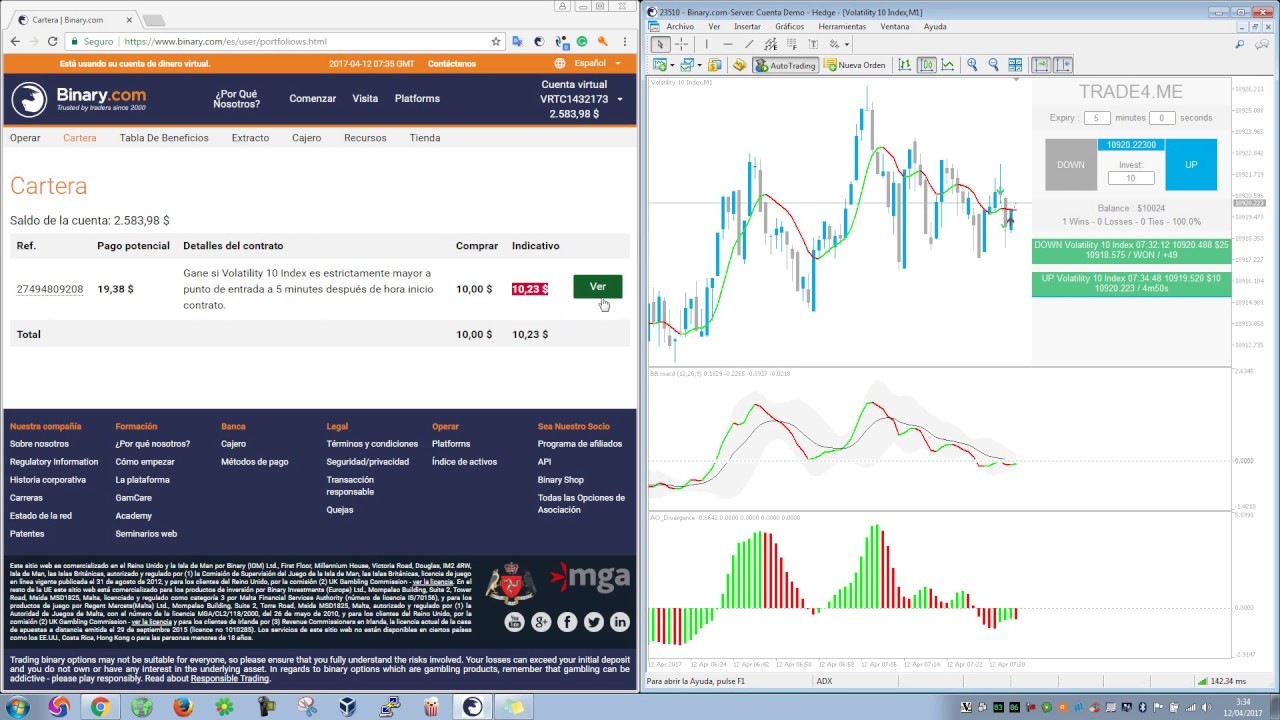Image resolution: width=1280 pixels, height=720 pixels.
Task: Open the Chrome three-dot menu
Action: 625,41
